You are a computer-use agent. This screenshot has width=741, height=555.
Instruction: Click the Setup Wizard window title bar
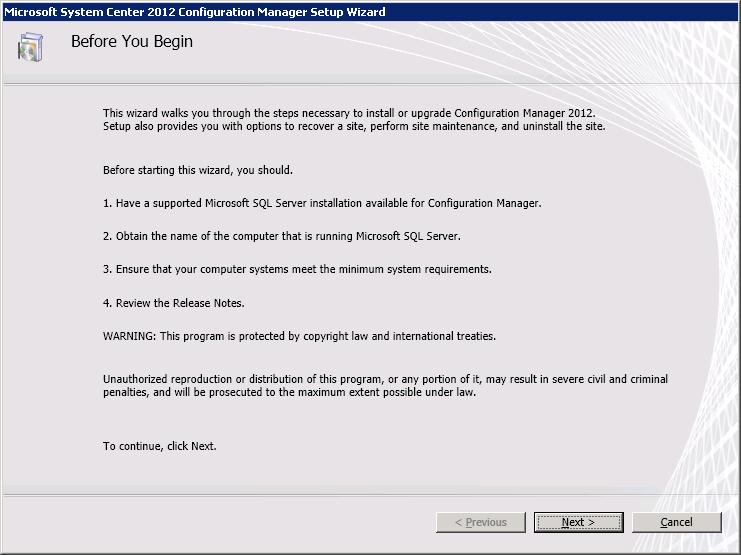coord(370,11)
